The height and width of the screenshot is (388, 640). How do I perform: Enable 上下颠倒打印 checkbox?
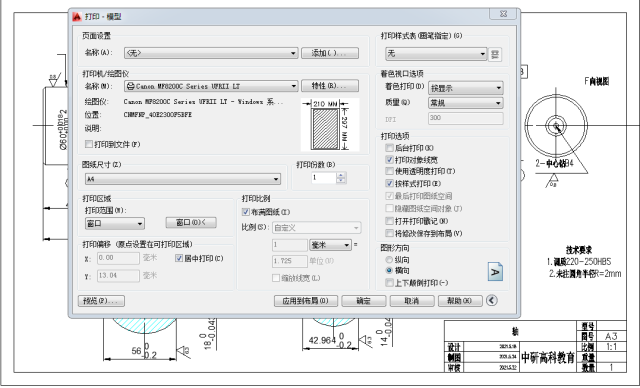point(389,283)
